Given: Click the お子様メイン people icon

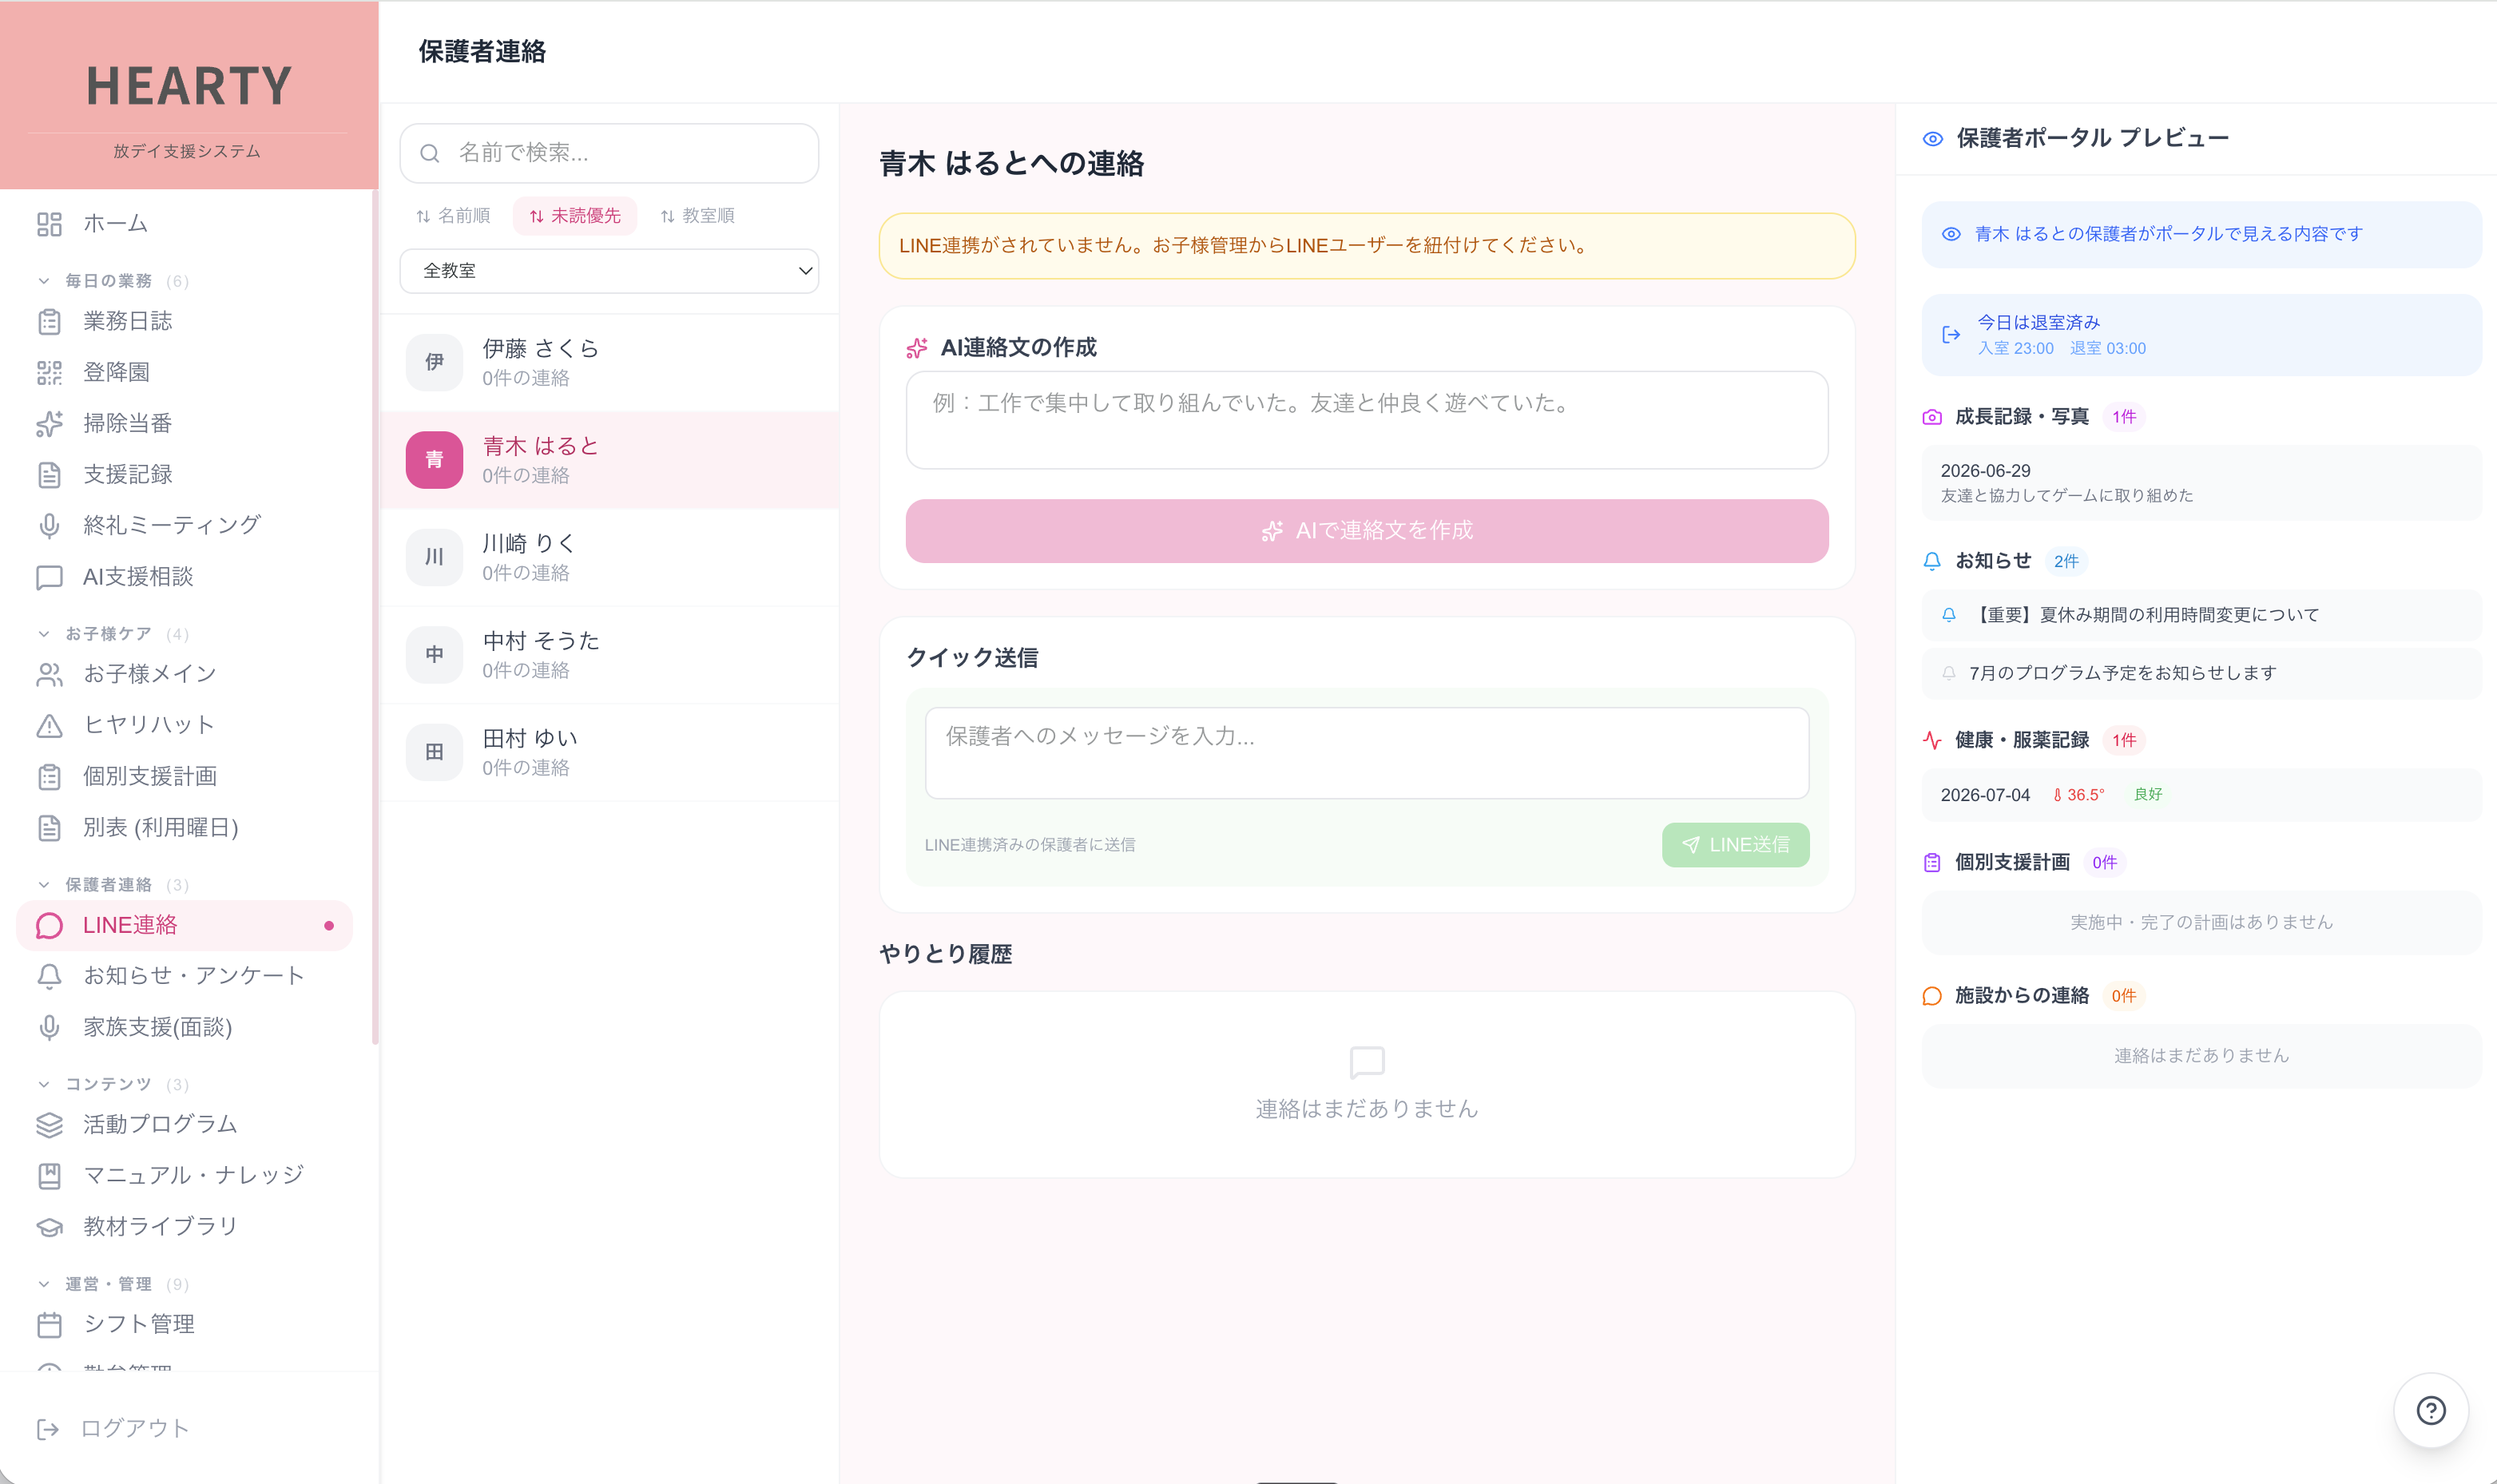Looking at the screenshot, I should [49, 674].
